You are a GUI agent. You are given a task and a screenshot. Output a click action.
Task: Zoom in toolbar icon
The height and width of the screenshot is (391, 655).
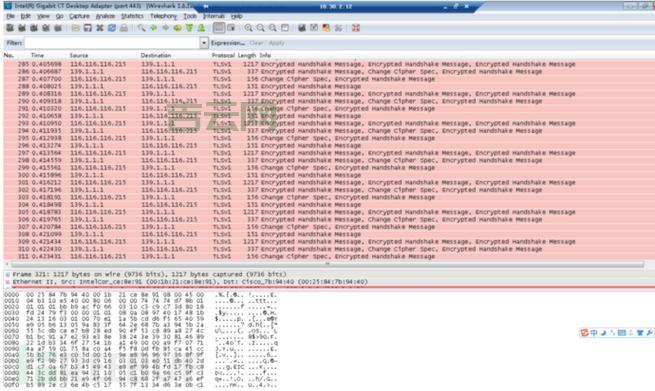(249, 28)
